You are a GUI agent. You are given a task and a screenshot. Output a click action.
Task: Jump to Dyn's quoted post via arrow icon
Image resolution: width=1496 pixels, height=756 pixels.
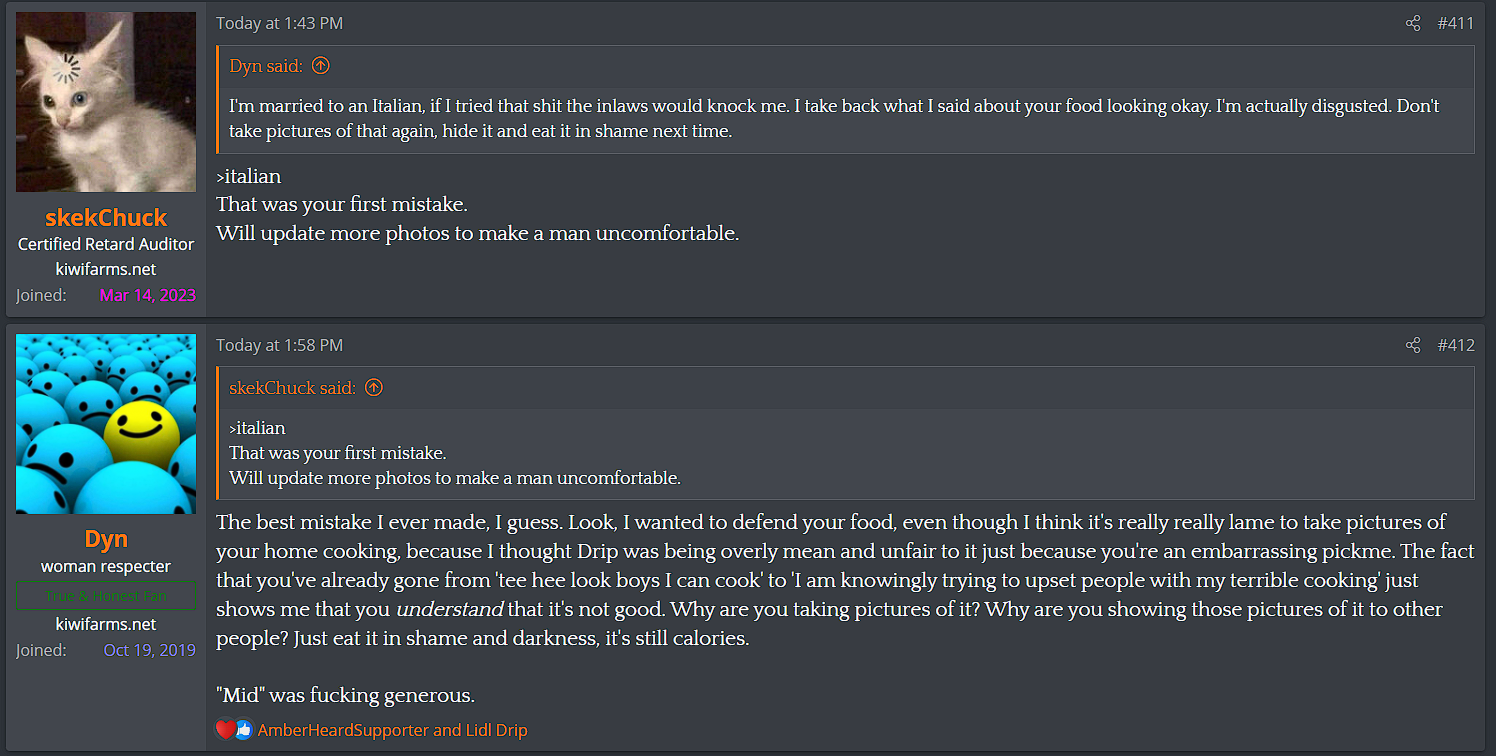point(320,66)
